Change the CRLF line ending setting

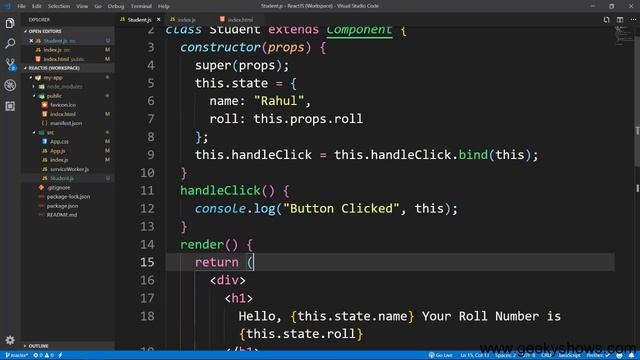click(x=546, y=356)
